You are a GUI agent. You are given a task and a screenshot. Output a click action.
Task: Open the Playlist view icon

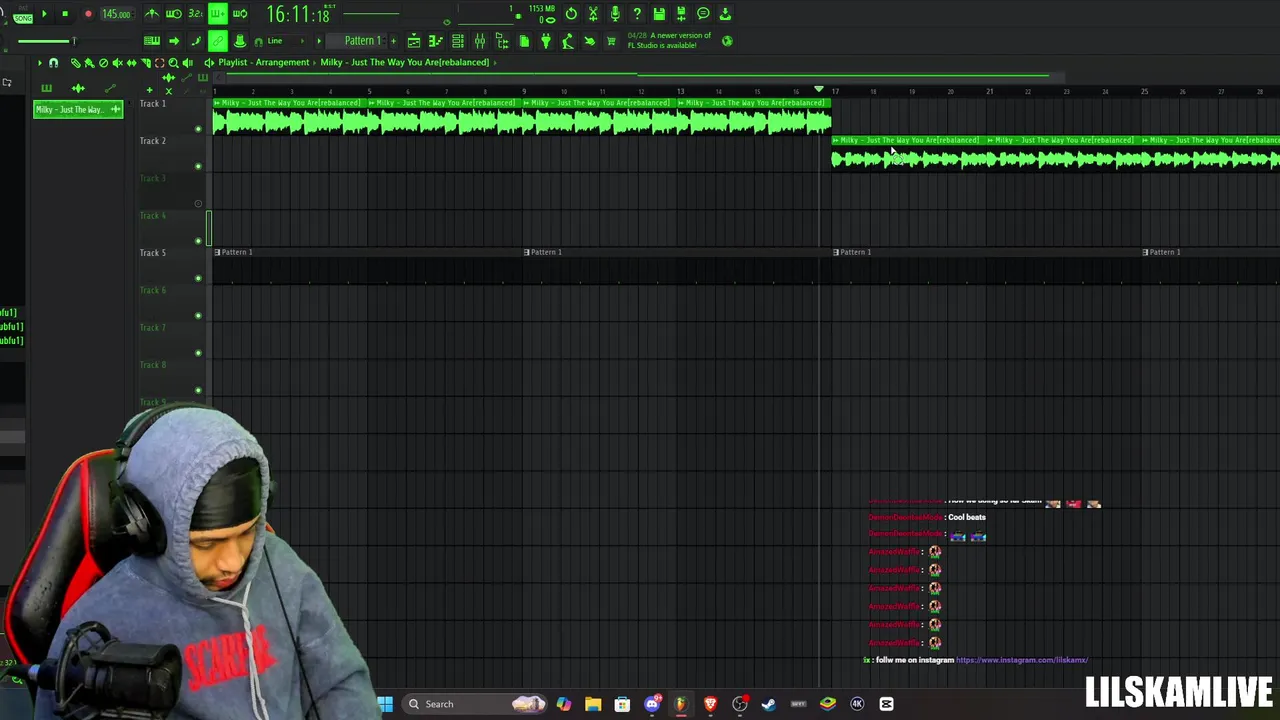click(414, 41)
